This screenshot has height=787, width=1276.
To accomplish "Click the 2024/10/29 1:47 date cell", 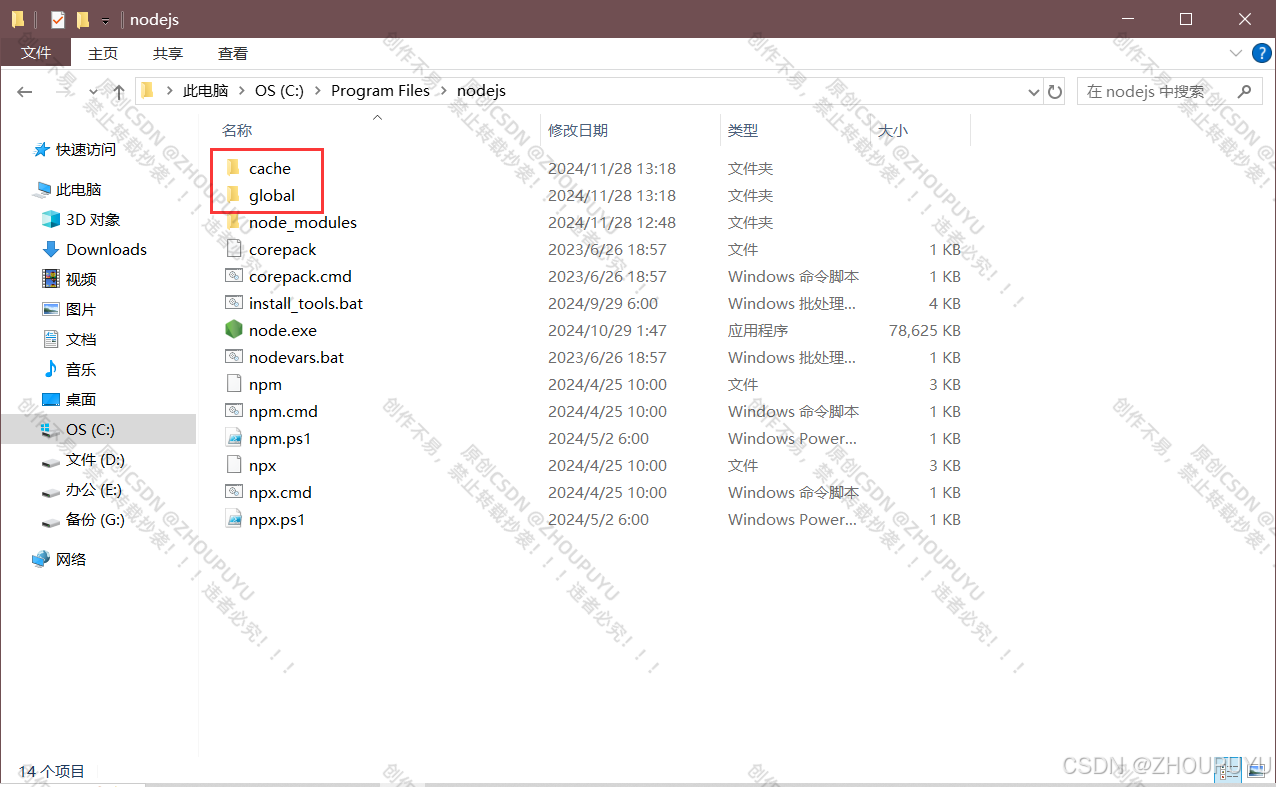I will pyautogui.click(x=607, y=330).
